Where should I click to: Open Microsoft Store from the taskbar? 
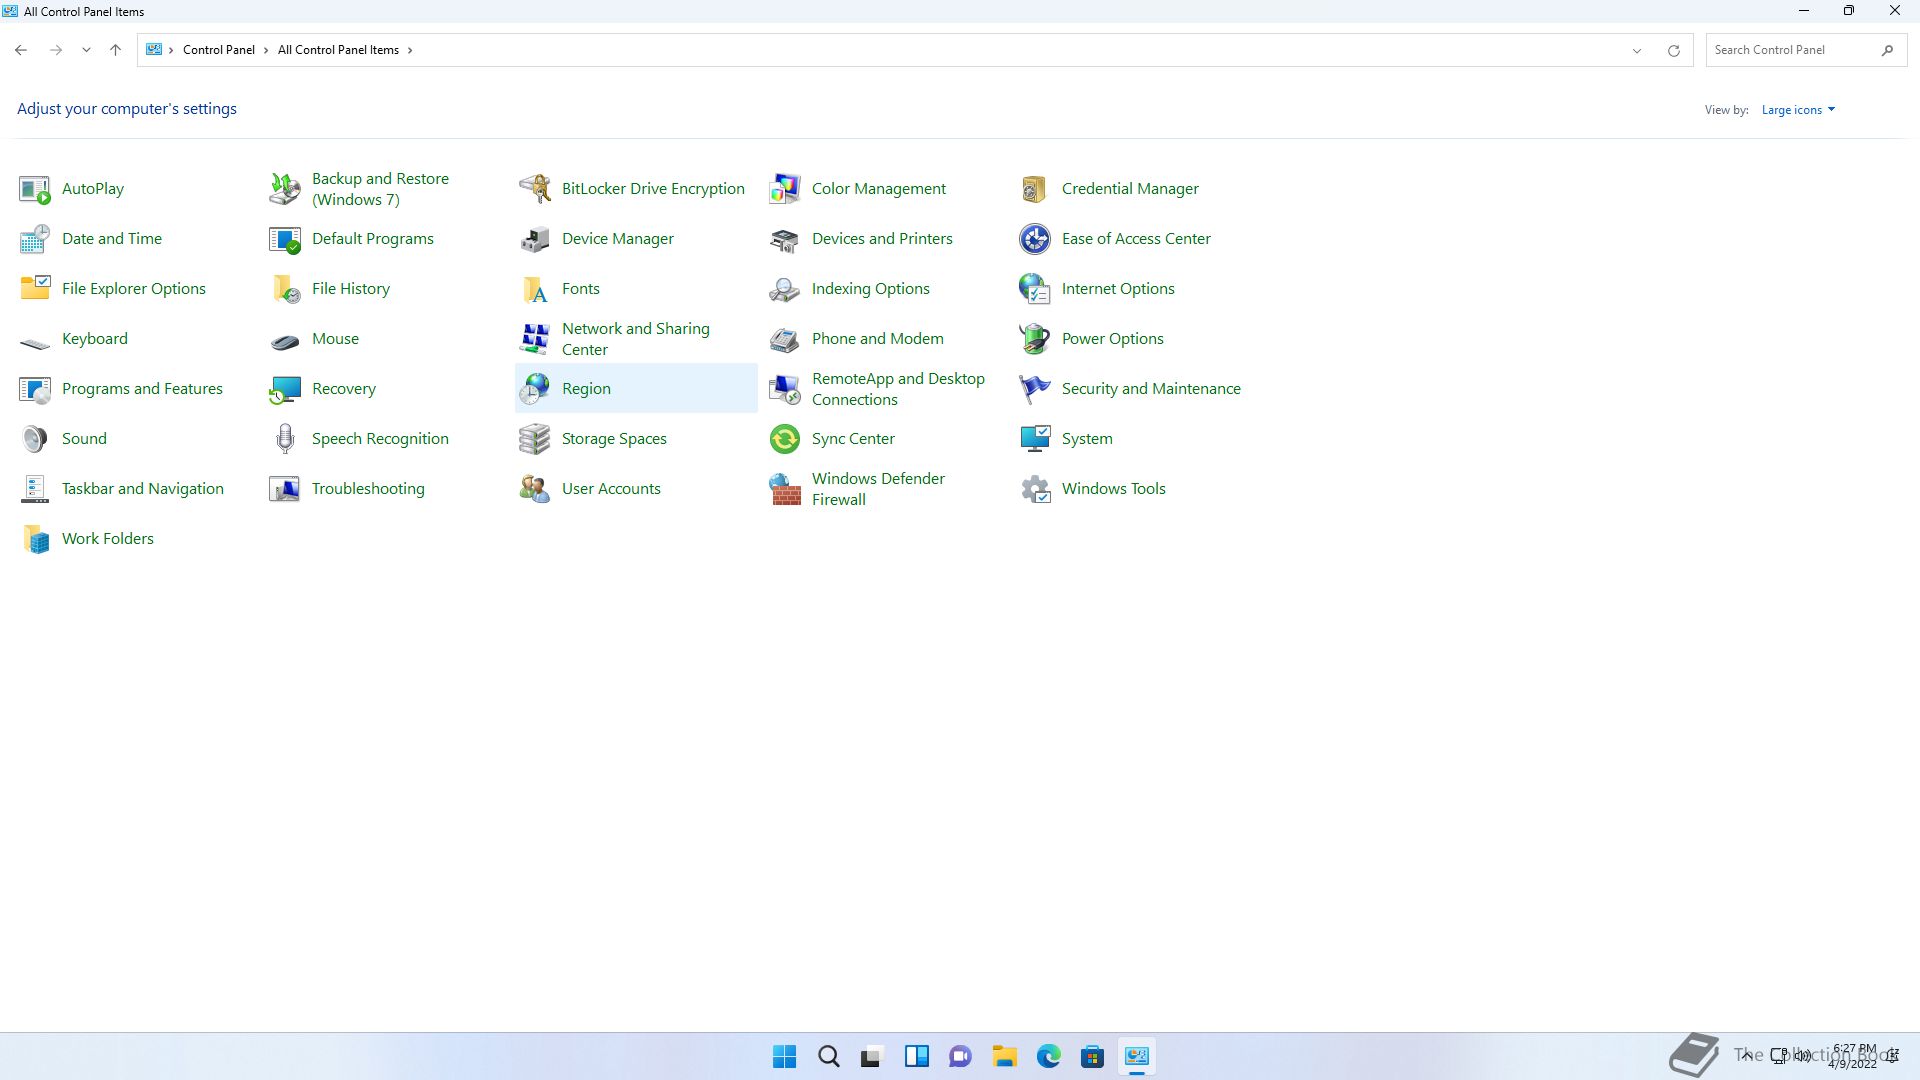pos(1093,1056)
